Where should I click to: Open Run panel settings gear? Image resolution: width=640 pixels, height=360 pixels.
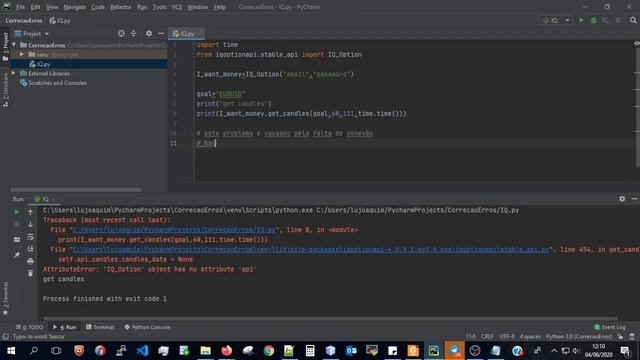click(x=622, y=199)
